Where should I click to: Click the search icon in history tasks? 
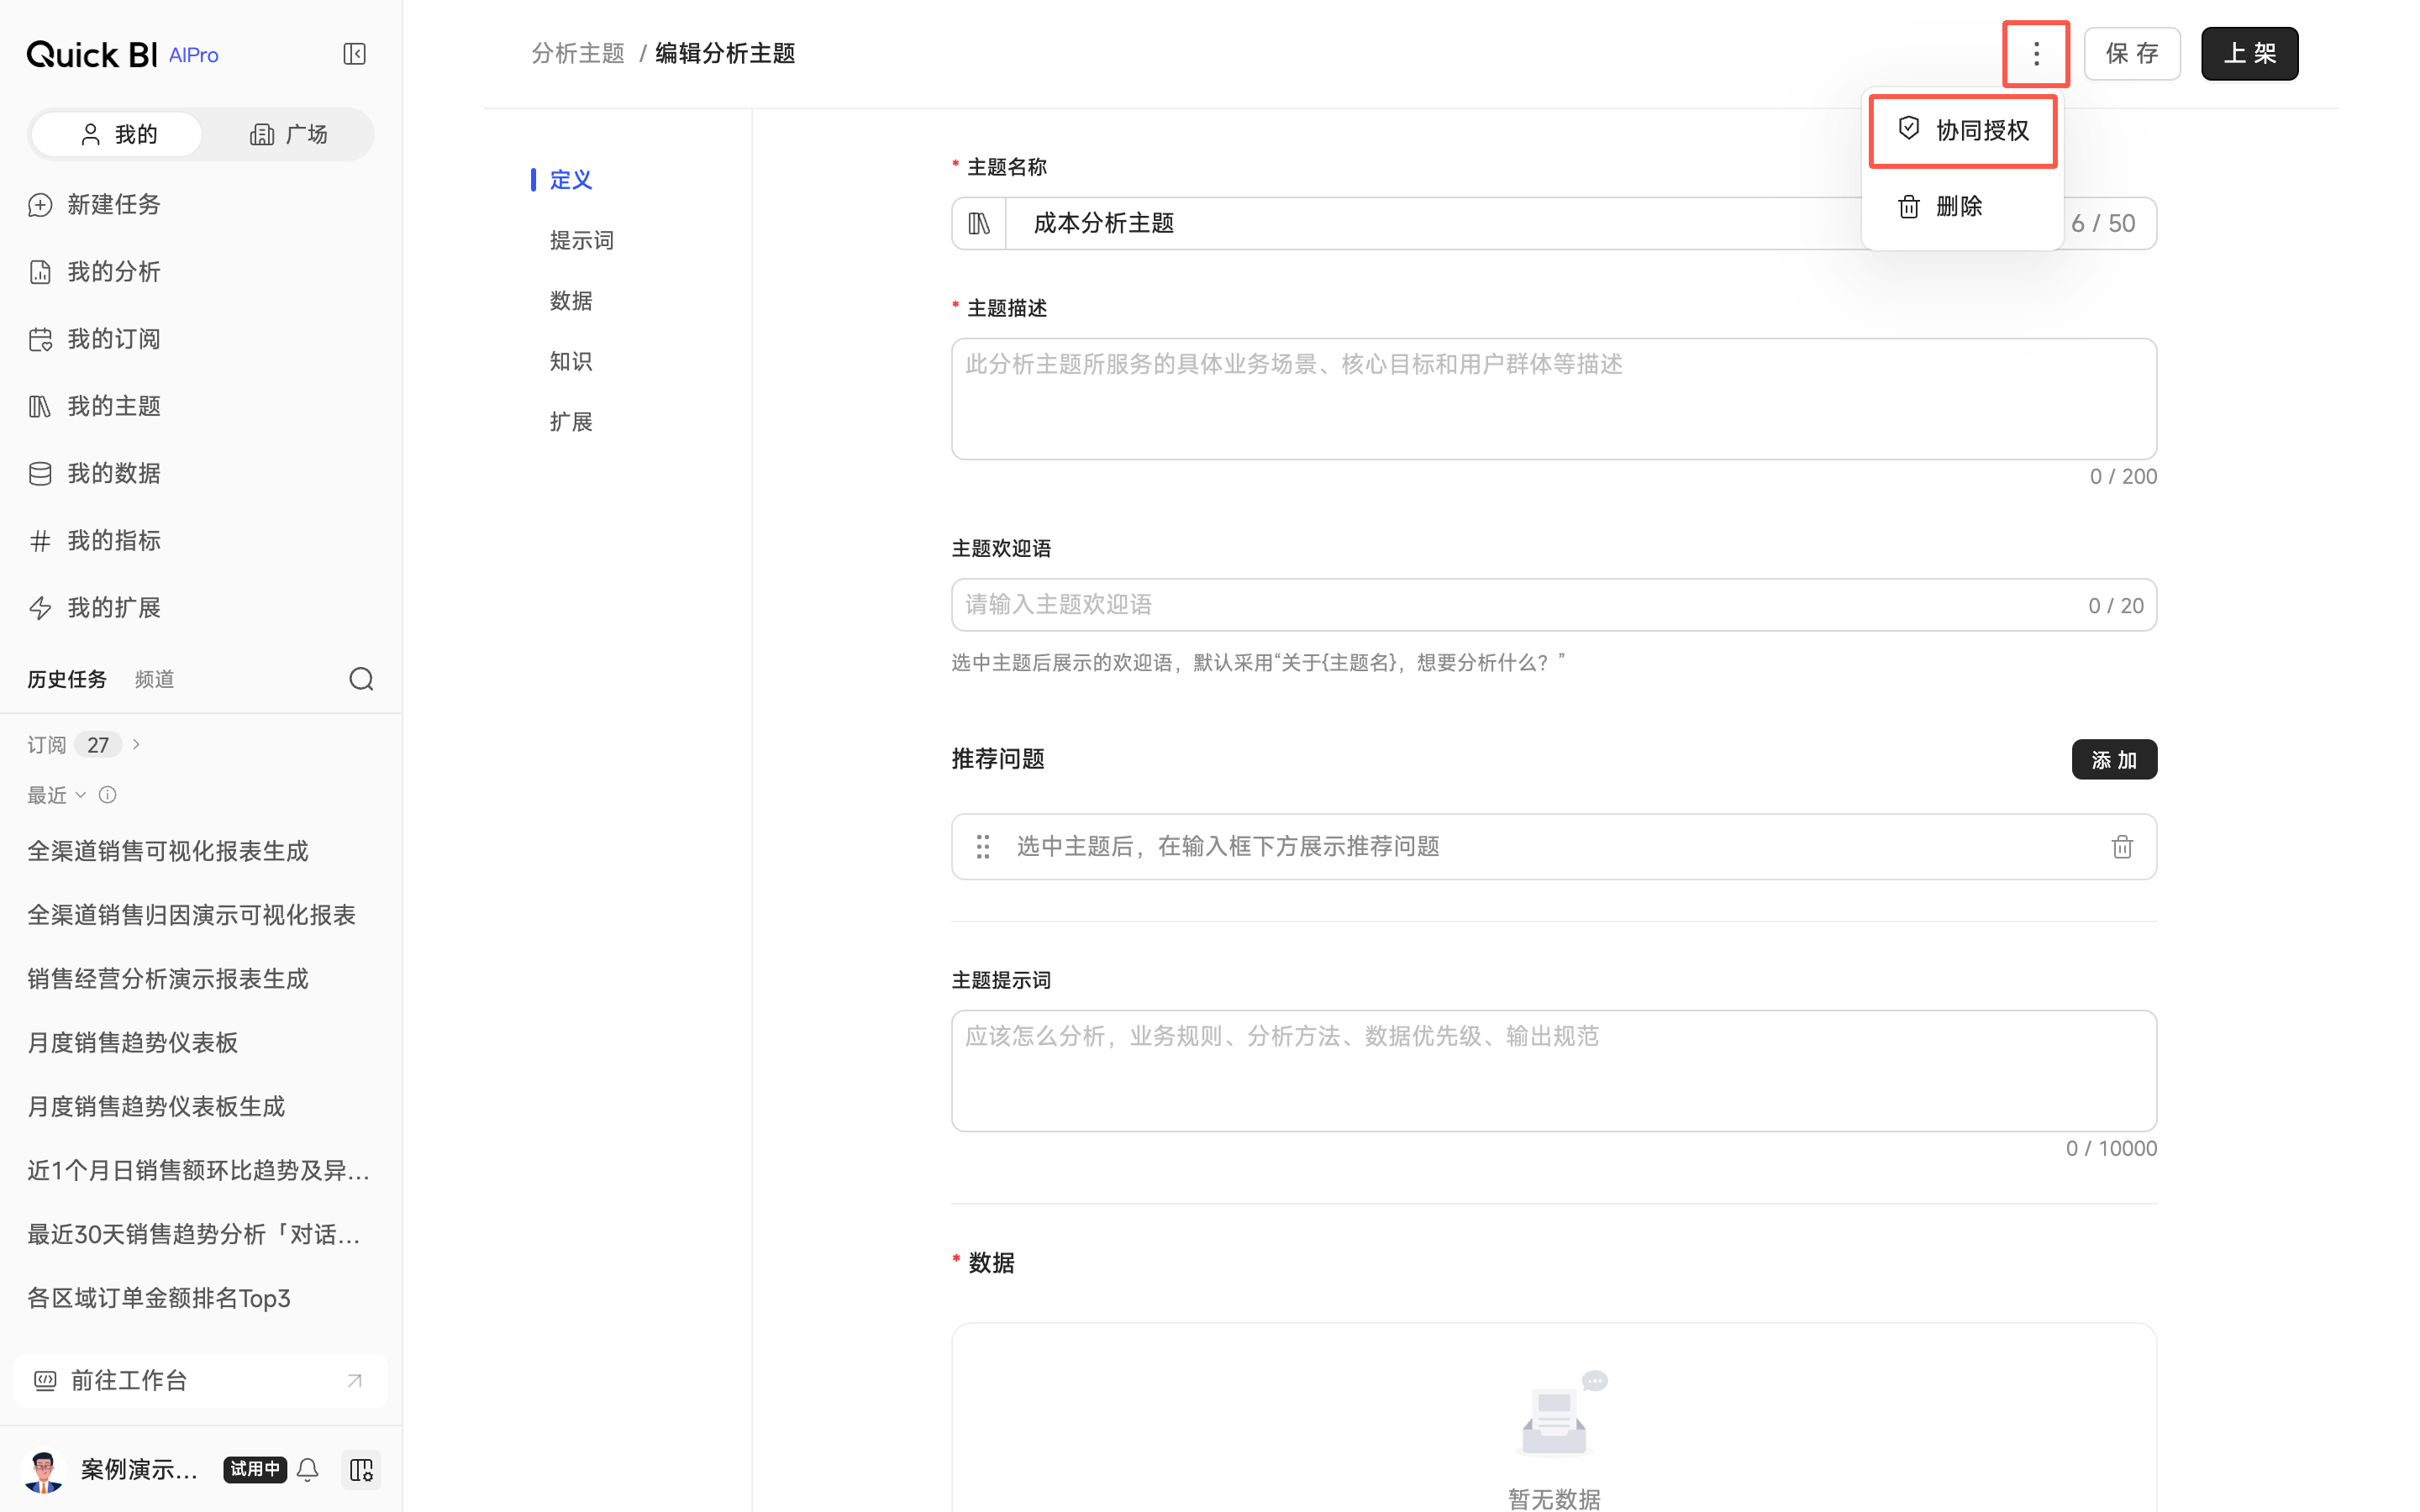[361, 680]
